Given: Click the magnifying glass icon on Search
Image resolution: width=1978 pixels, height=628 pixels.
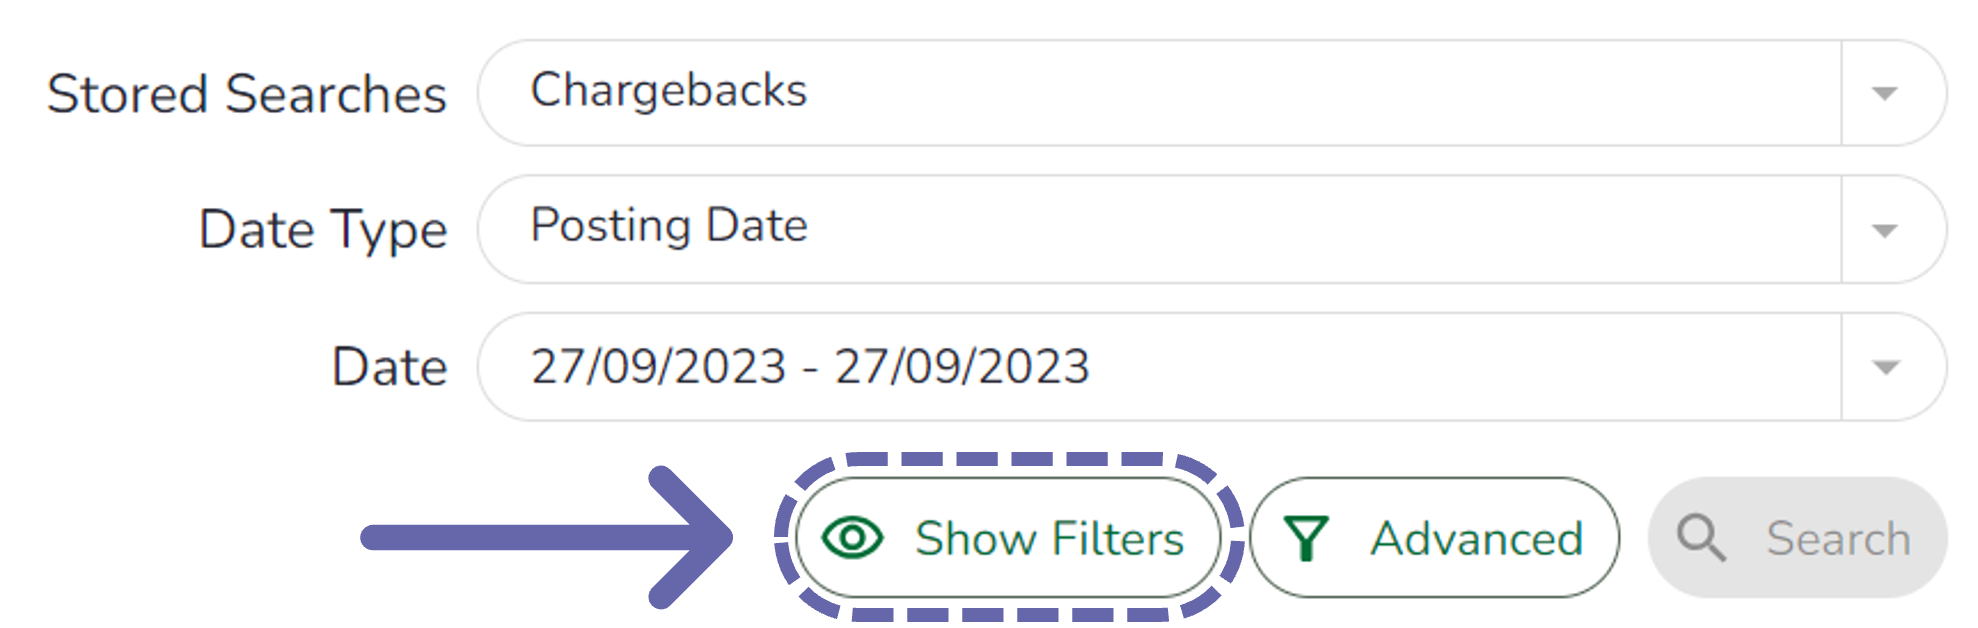Looking at the screenshot, I should pos(1701,538).
